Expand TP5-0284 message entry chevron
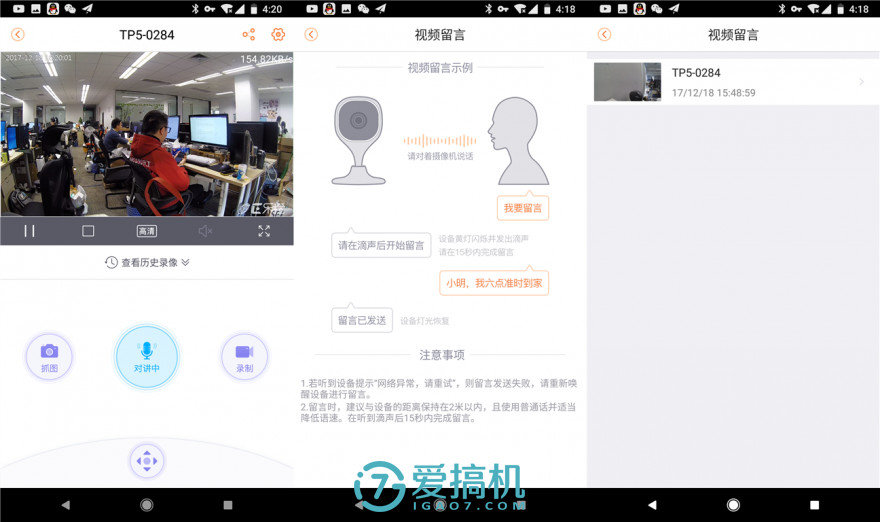880x522 pixels. coord(861,82)
